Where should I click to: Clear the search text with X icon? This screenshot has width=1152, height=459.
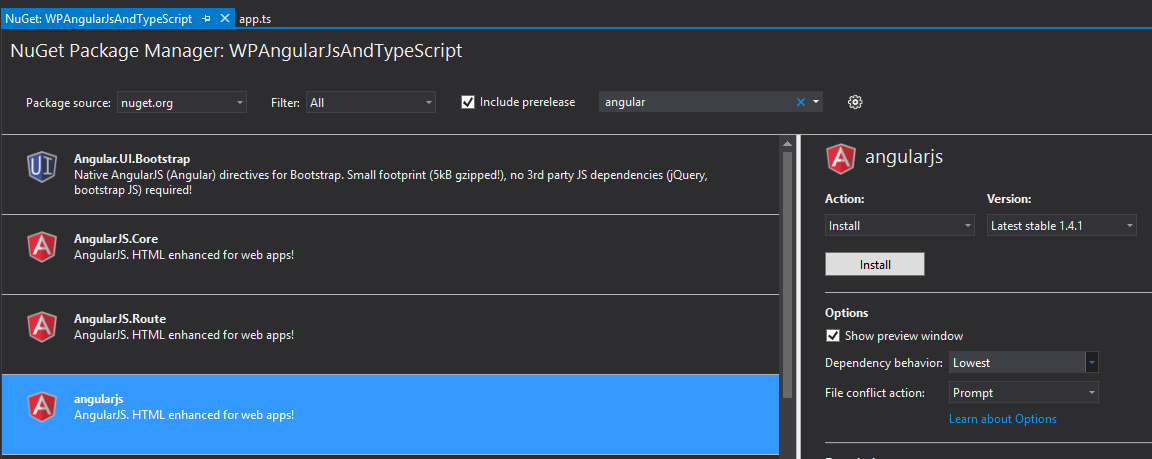[800, 102]
